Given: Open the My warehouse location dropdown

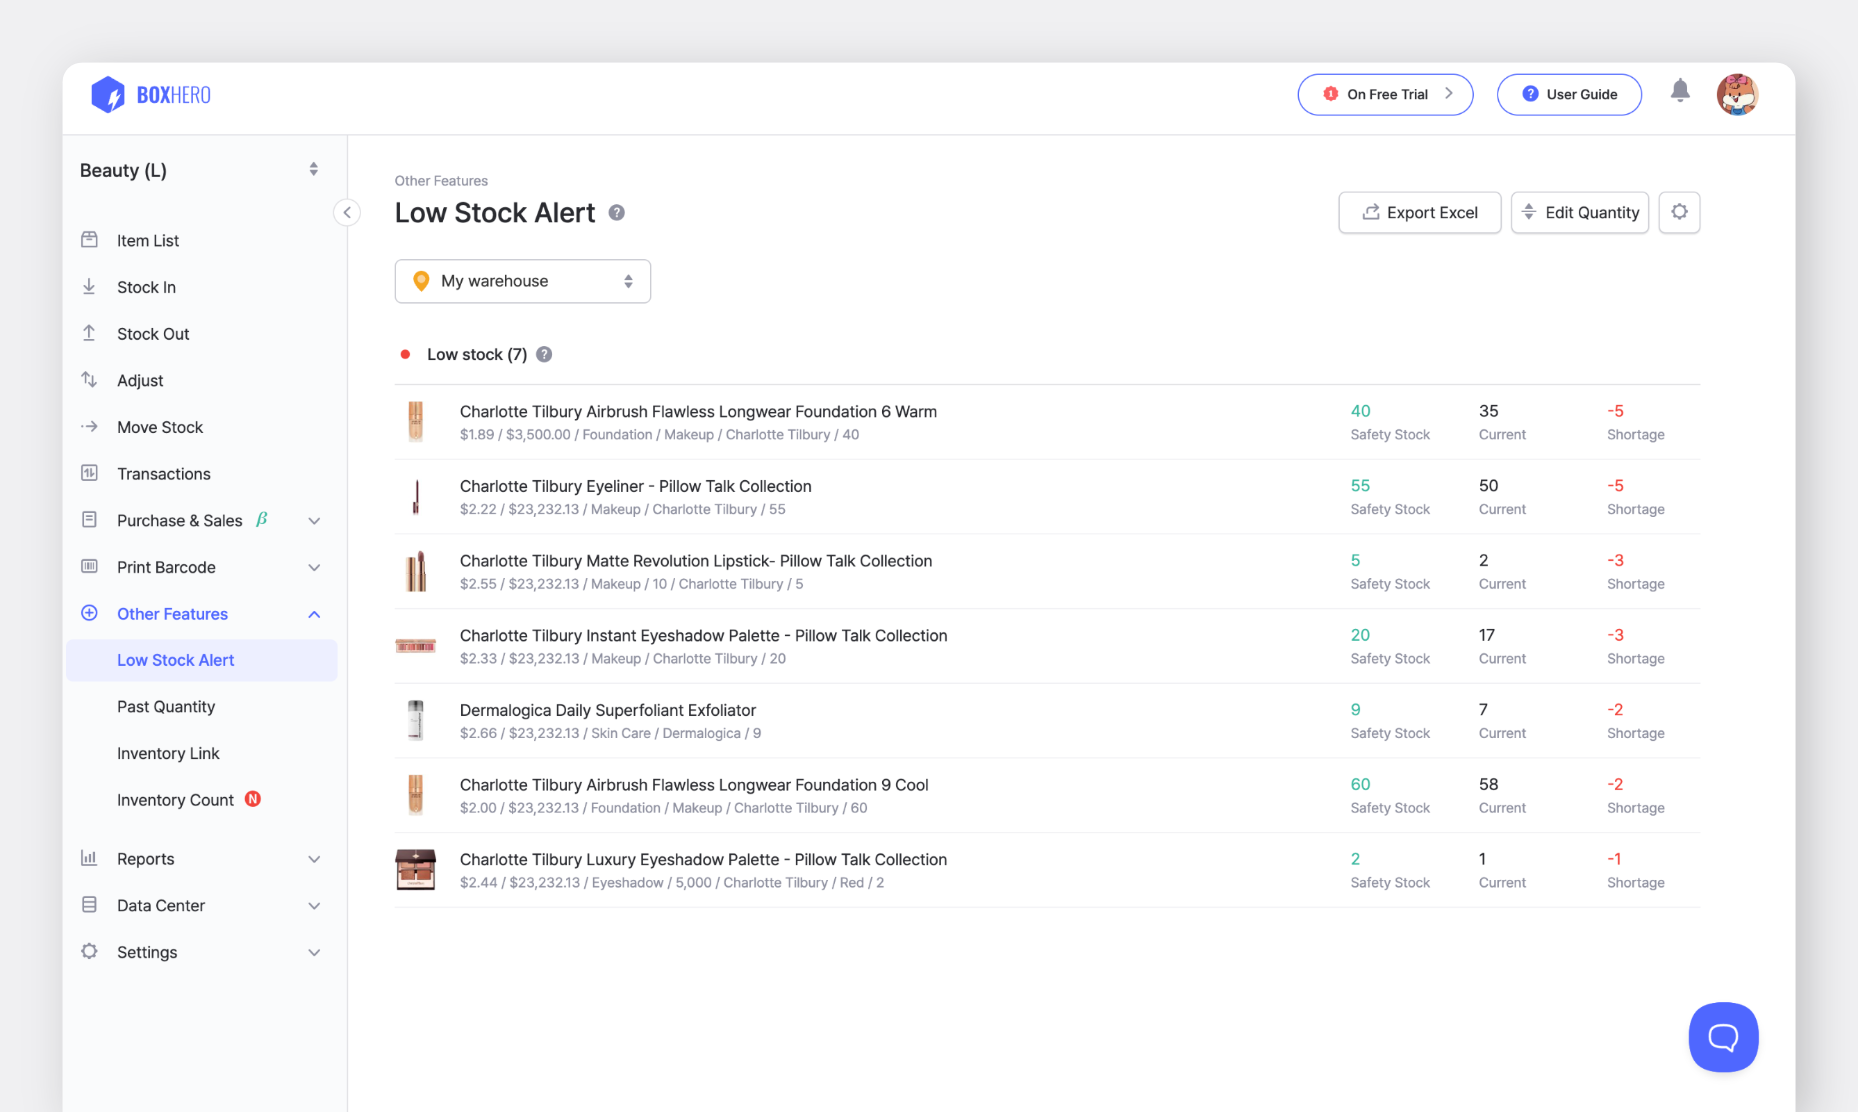Looking at the screenshot, I should pyautogui.click(x=522, y=281).
